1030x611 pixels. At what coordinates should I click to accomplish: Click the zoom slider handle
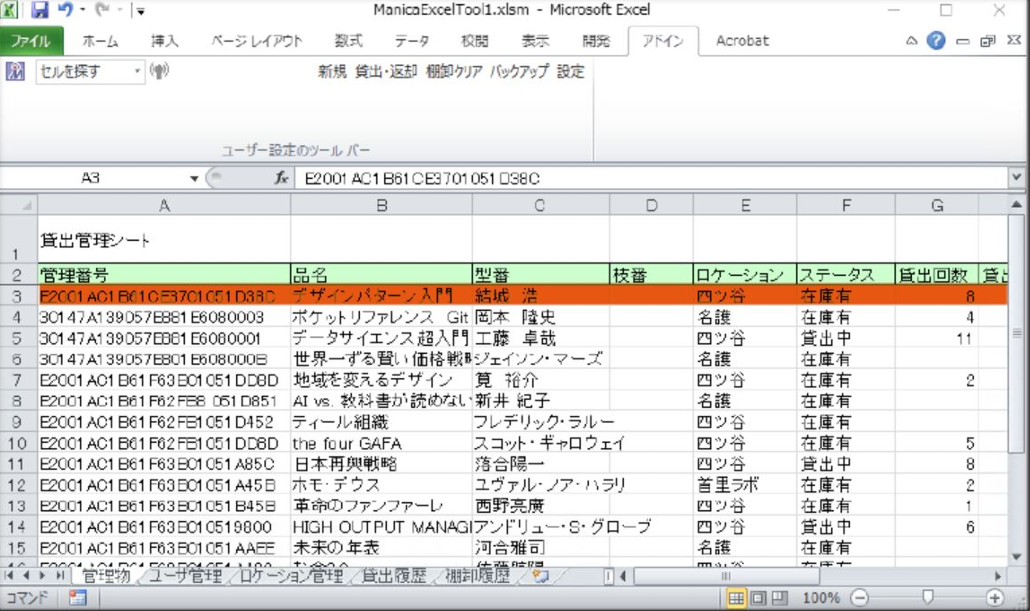[x=927, y=597]
